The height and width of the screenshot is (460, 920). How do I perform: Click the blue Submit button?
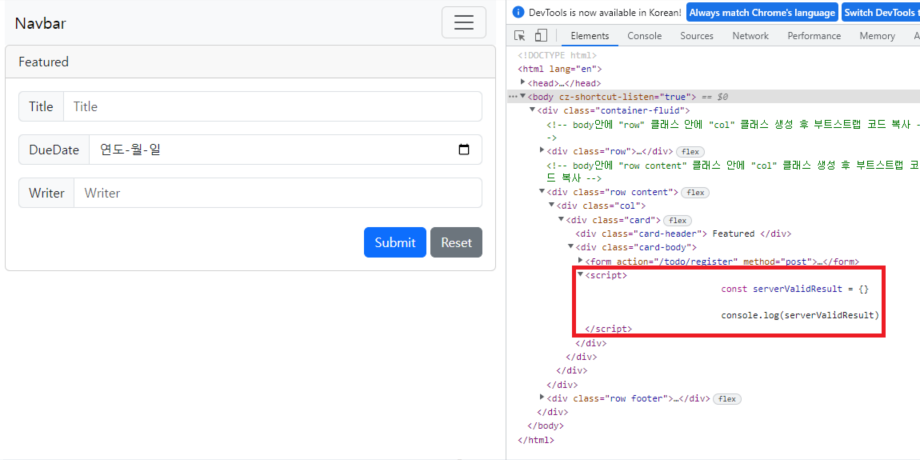(x=395, y=242)
